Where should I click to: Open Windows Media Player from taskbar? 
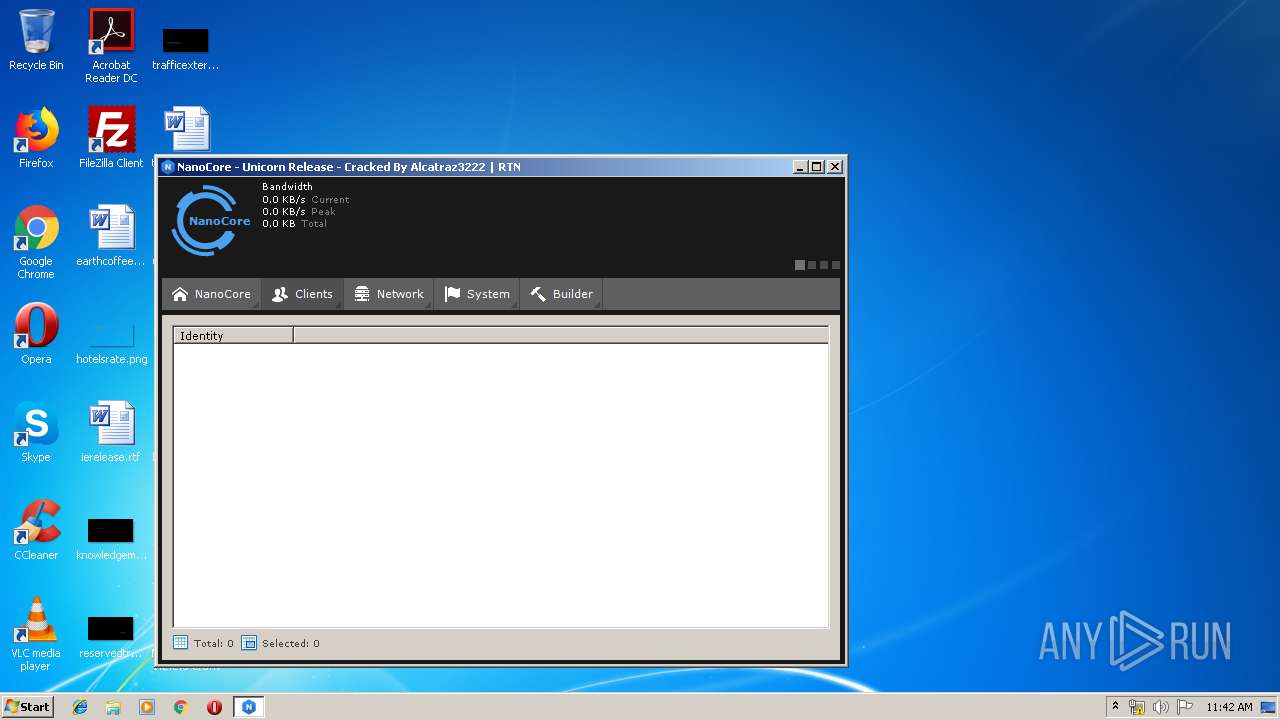pyautogui.click(x=147, y=707)
